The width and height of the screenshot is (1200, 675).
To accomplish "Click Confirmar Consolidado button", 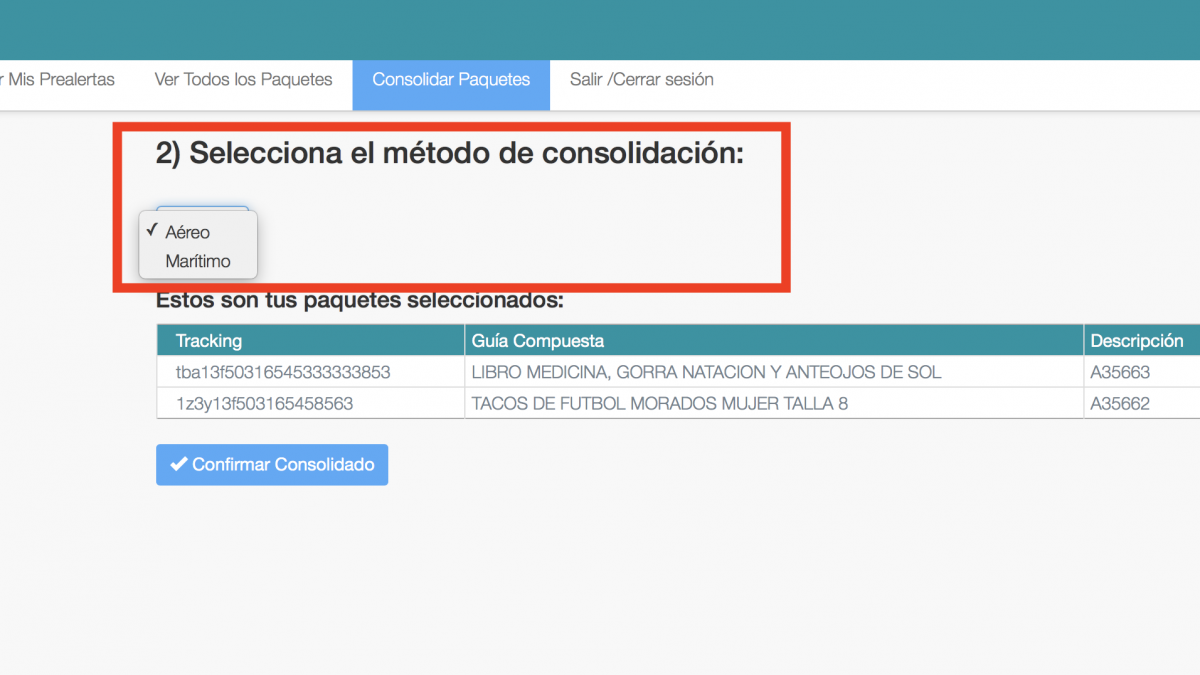I will click(x=272, y=465).
